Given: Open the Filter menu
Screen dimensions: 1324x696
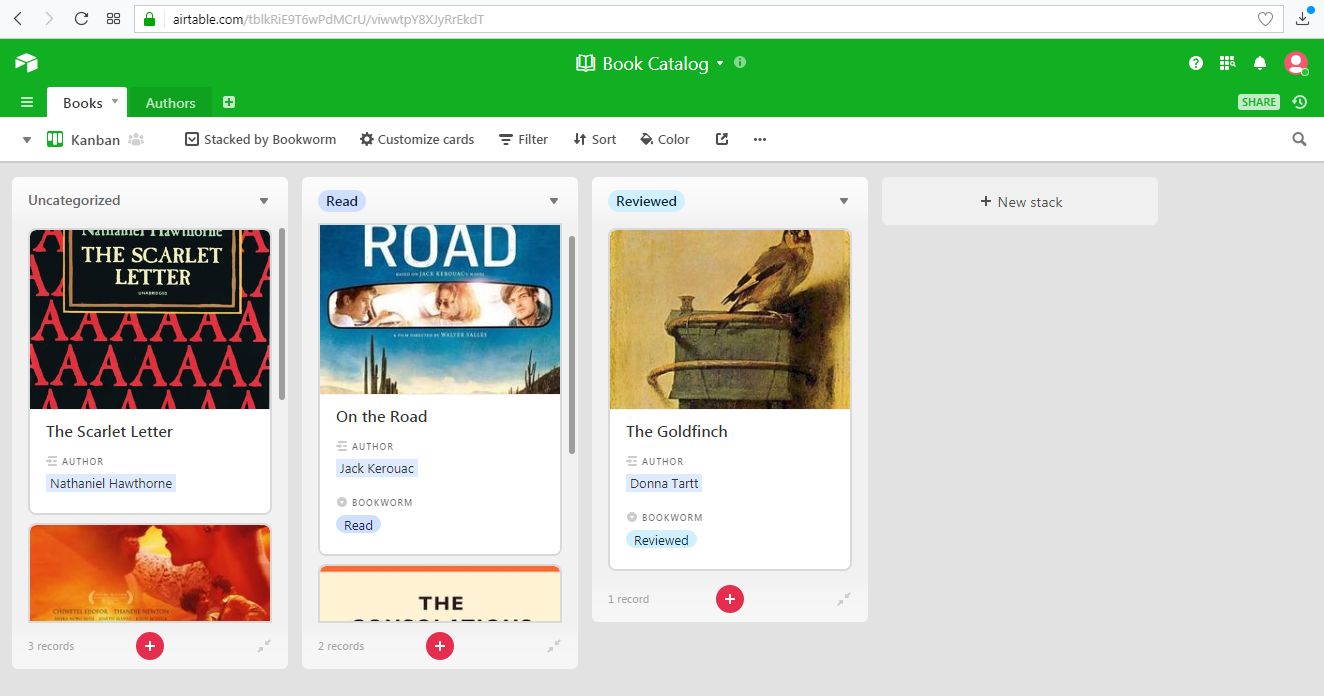Looking at the screenshot, I should tap(523, 139).
